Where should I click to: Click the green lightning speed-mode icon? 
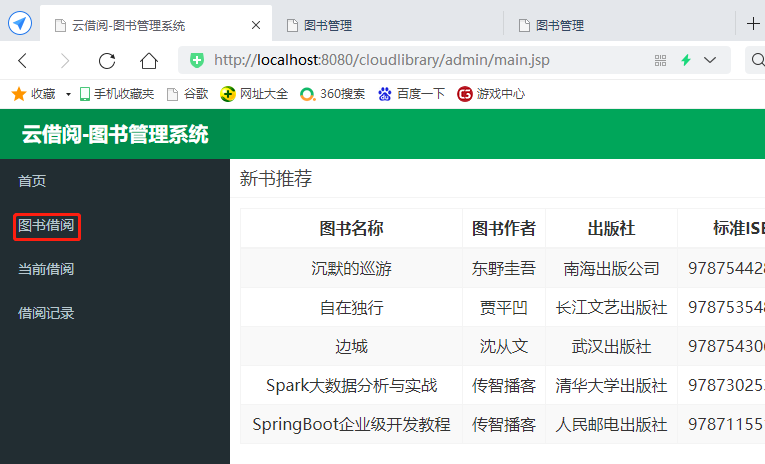(x=686, y=60)
